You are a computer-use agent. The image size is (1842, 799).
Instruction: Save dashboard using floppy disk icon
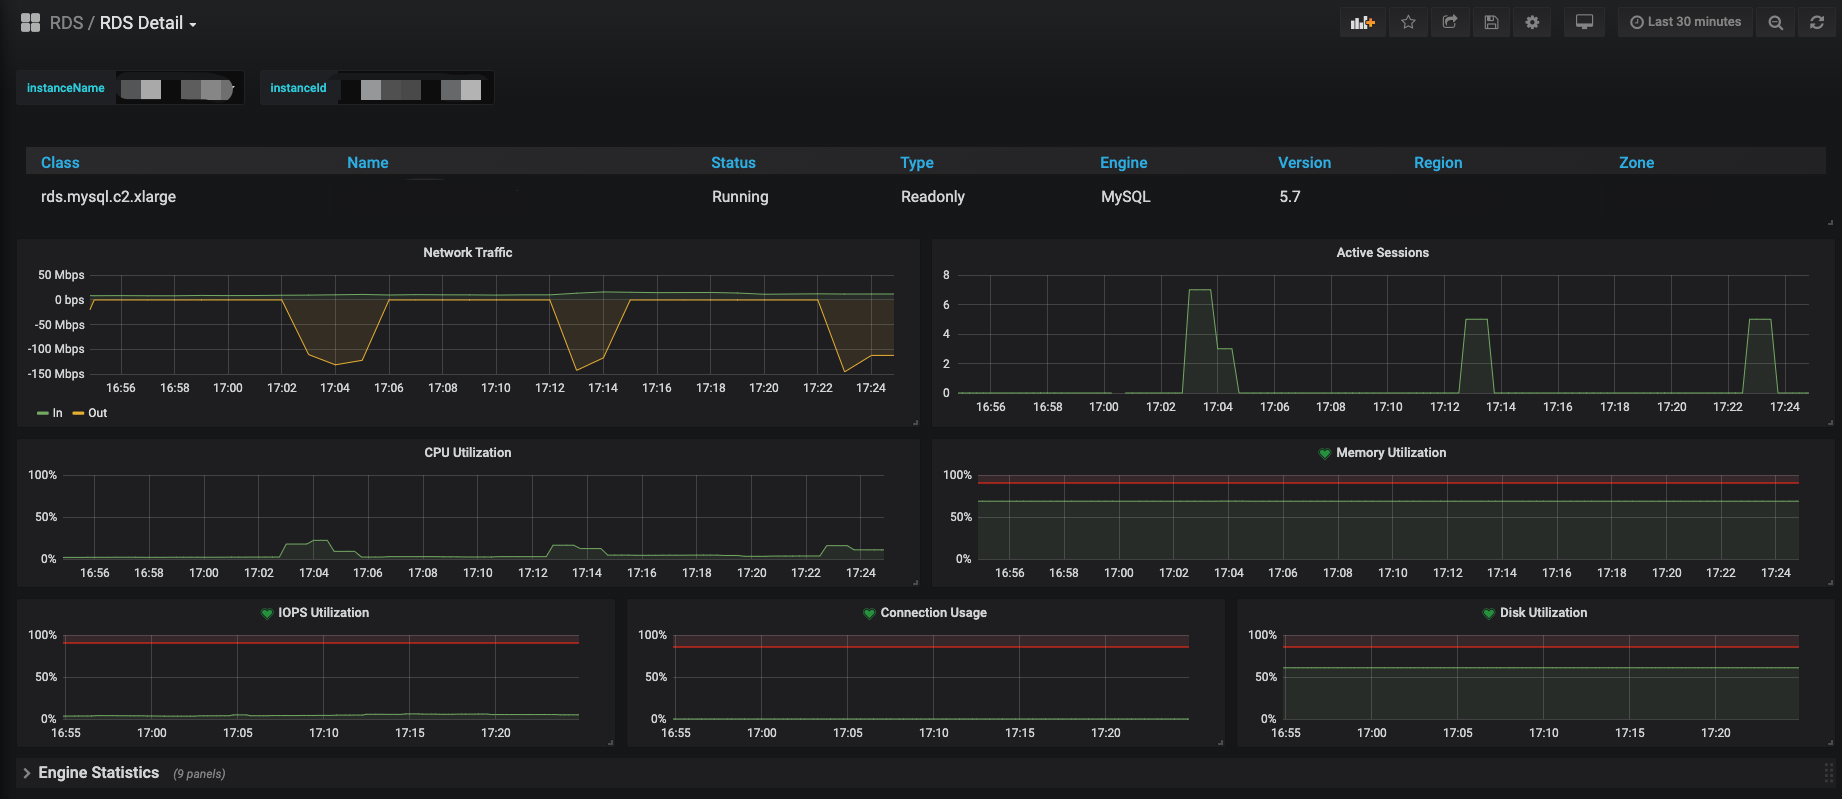tap(1491, 22)
